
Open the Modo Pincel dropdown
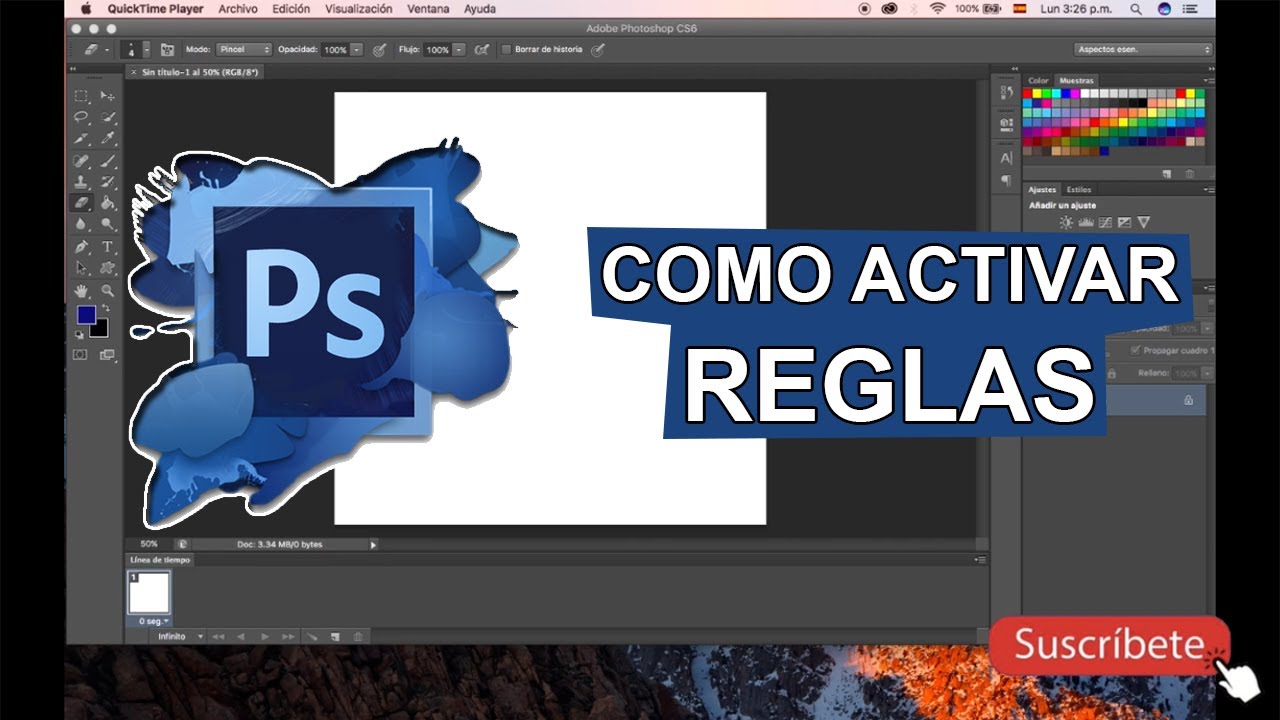click(x=245, y=49)
